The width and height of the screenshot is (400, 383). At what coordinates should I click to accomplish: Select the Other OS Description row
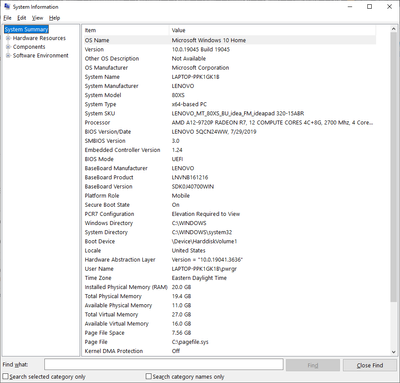[229, 58]
